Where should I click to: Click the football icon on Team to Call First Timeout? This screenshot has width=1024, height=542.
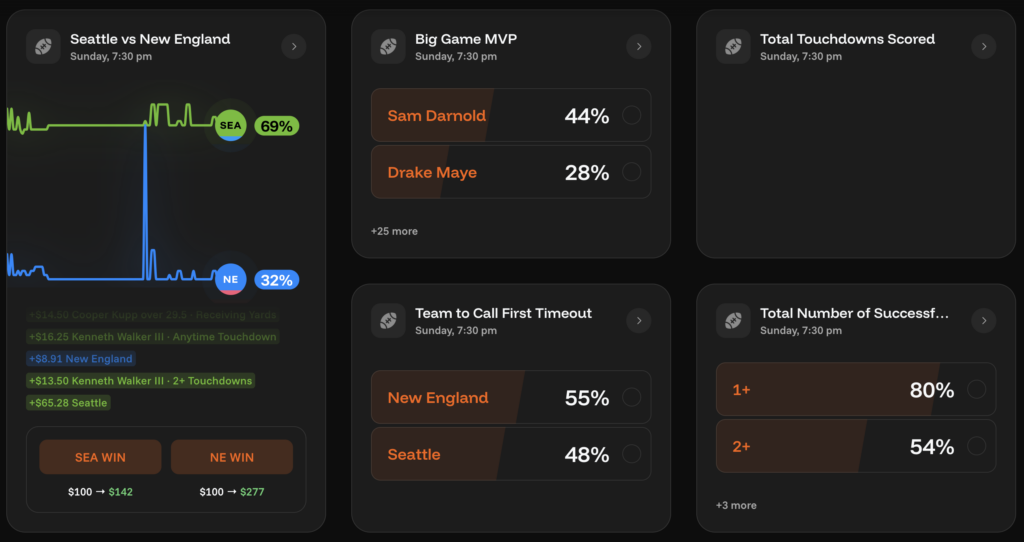389,320
